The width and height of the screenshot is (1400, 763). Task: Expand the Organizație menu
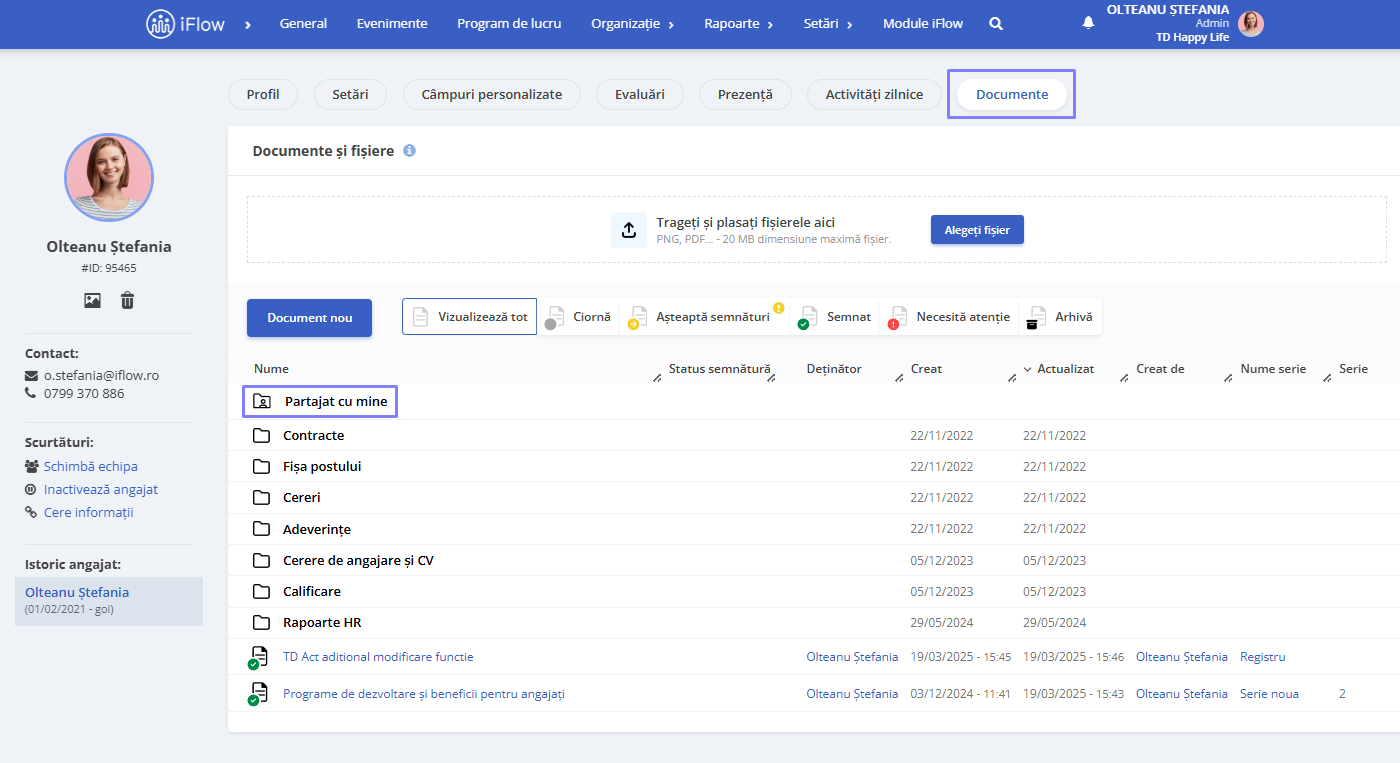(x=632, y=23)
